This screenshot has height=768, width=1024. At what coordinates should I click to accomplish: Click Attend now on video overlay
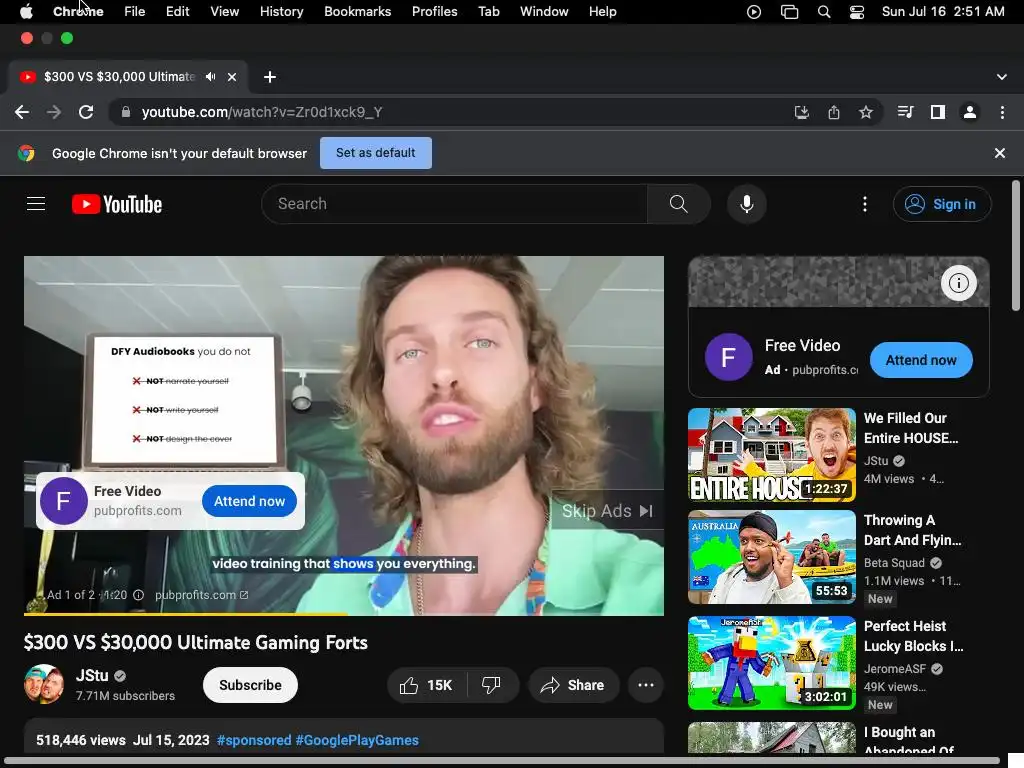(x=249, y=501)
